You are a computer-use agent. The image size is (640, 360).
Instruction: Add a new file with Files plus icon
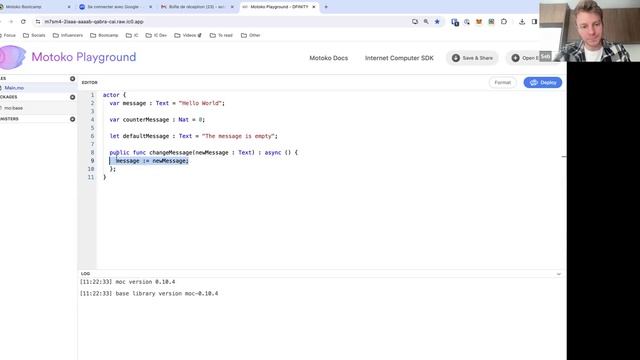click(73, 79)
